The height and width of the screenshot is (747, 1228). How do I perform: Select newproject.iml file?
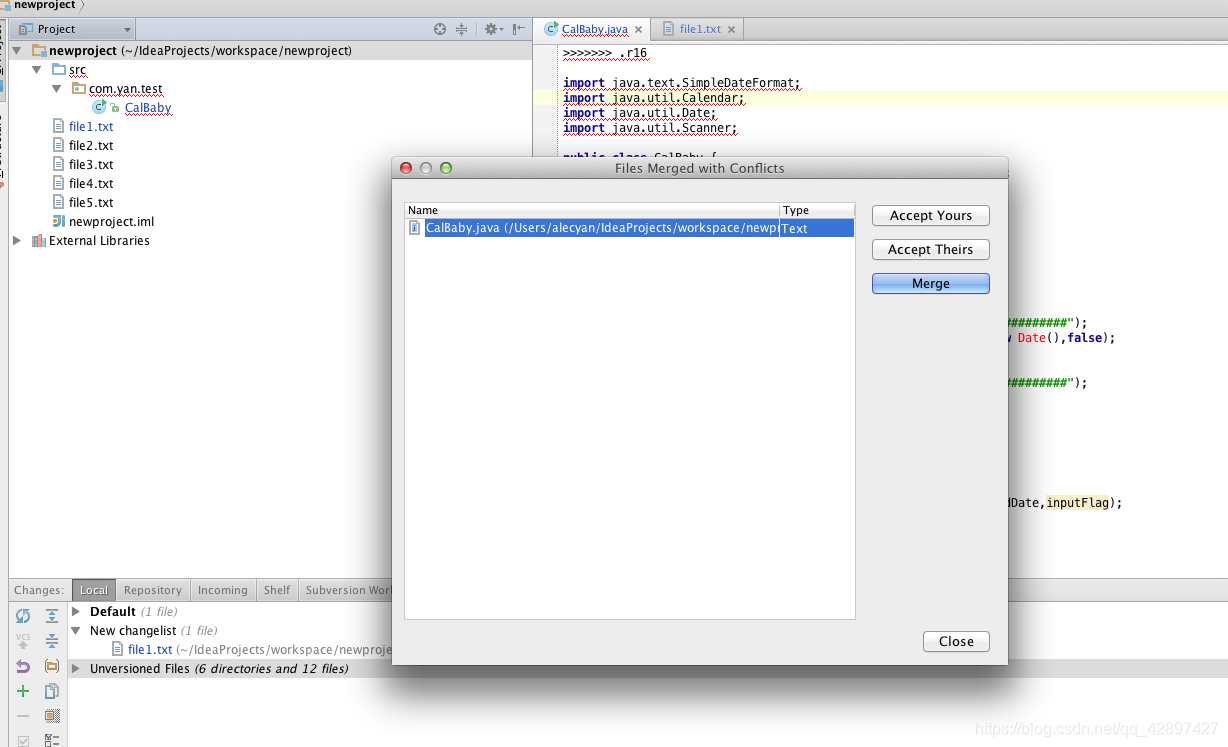click(x=111, y=222)
